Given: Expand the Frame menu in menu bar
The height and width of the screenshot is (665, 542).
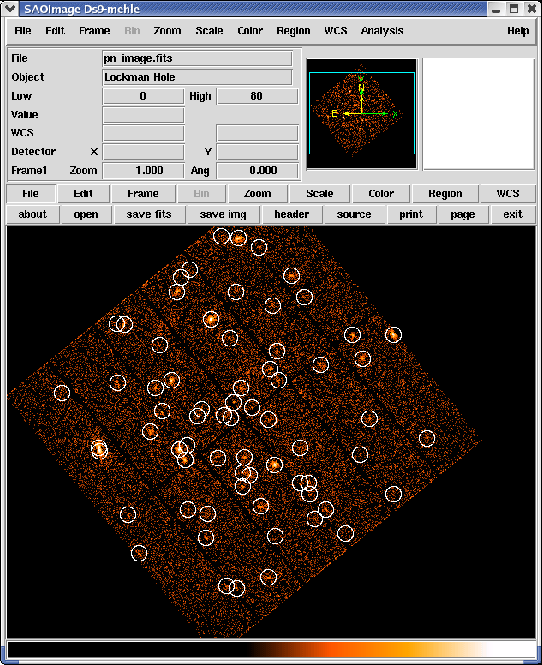Looking at the screenshot, I should pos(95,31).
